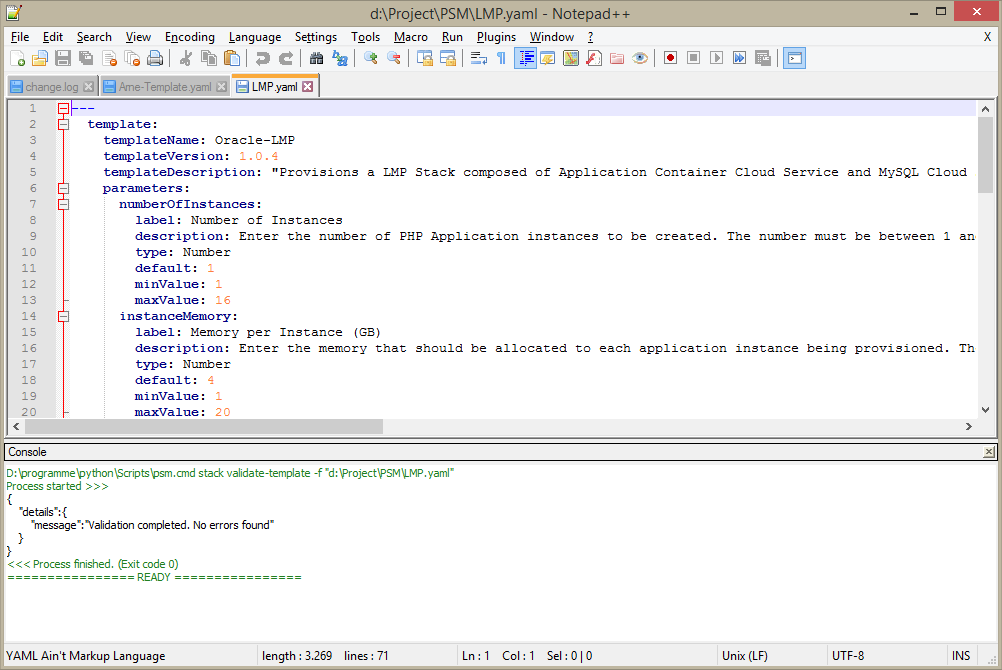Close the document with the menu bar X
The height and width of the screenshot is (670, 1002).
(987, 37)
